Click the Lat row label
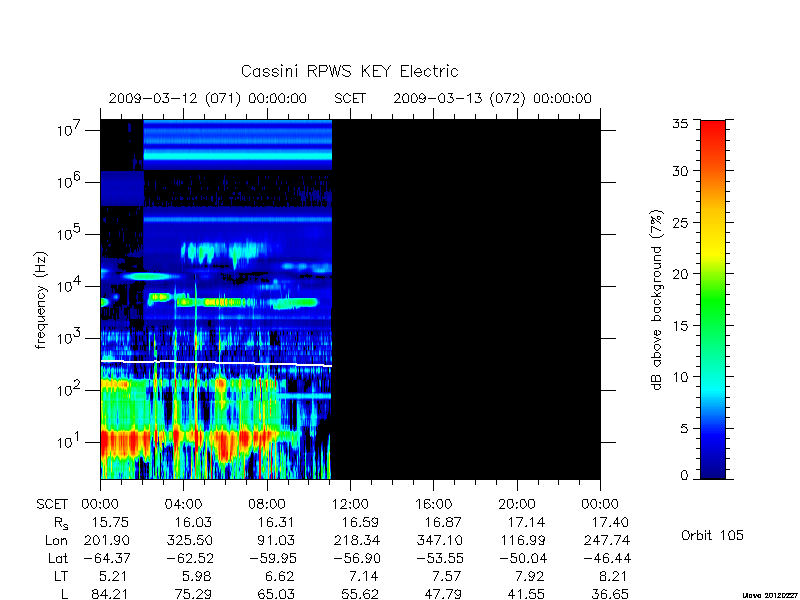Viewport: 800px width, 600px height. [58, 558]
